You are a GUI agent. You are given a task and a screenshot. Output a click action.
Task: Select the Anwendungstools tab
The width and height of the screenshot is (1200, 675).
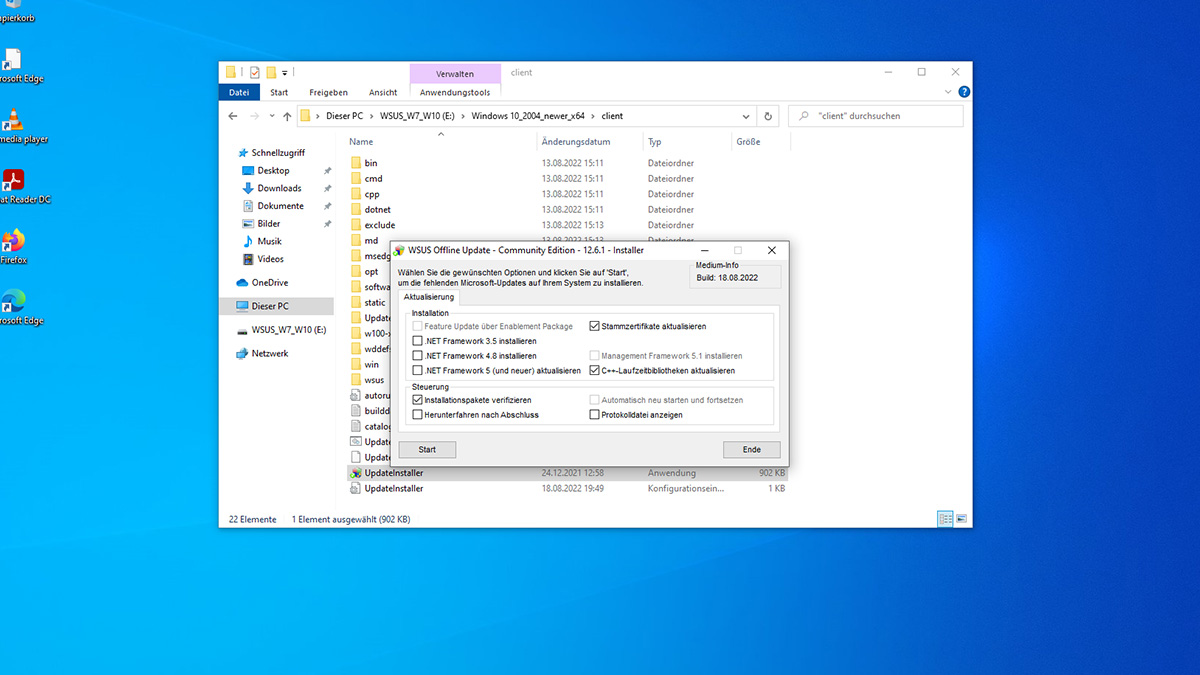click(455, 92)
